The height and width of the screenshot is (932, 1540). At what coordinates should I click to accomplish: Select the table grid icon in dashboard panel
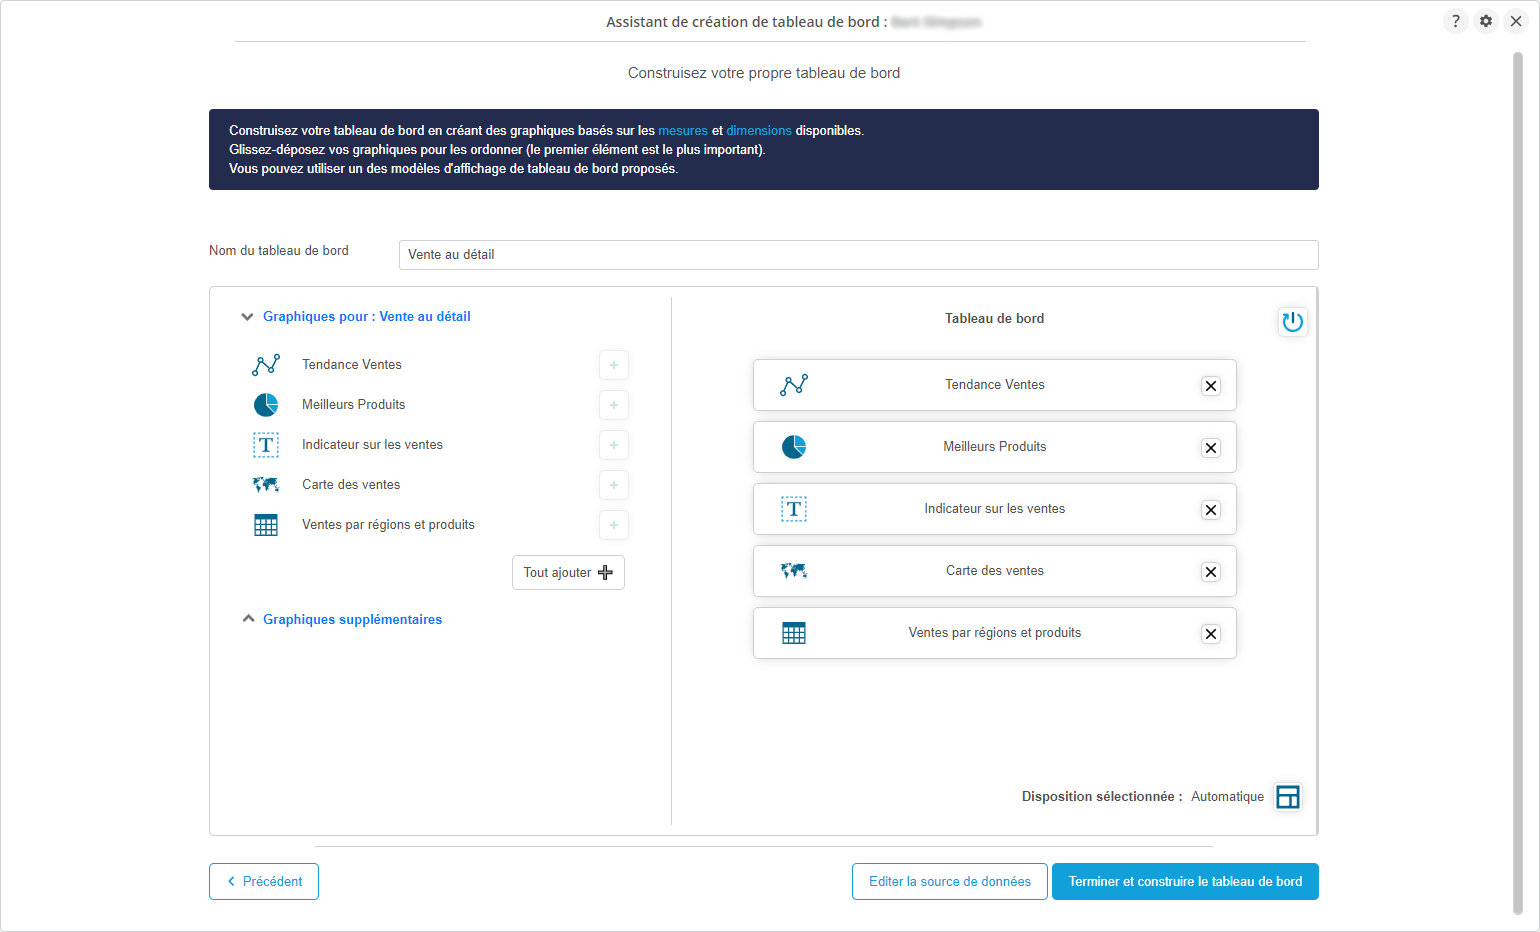tap(794, 633)
